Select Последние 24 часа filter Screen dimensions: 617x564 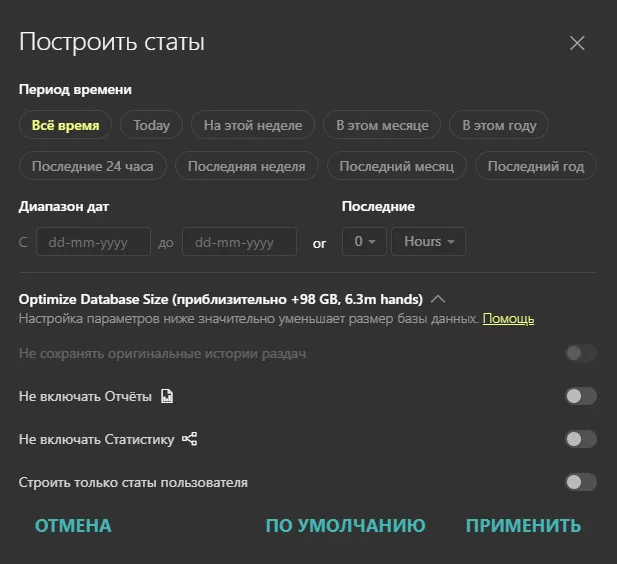pos(93,166)
